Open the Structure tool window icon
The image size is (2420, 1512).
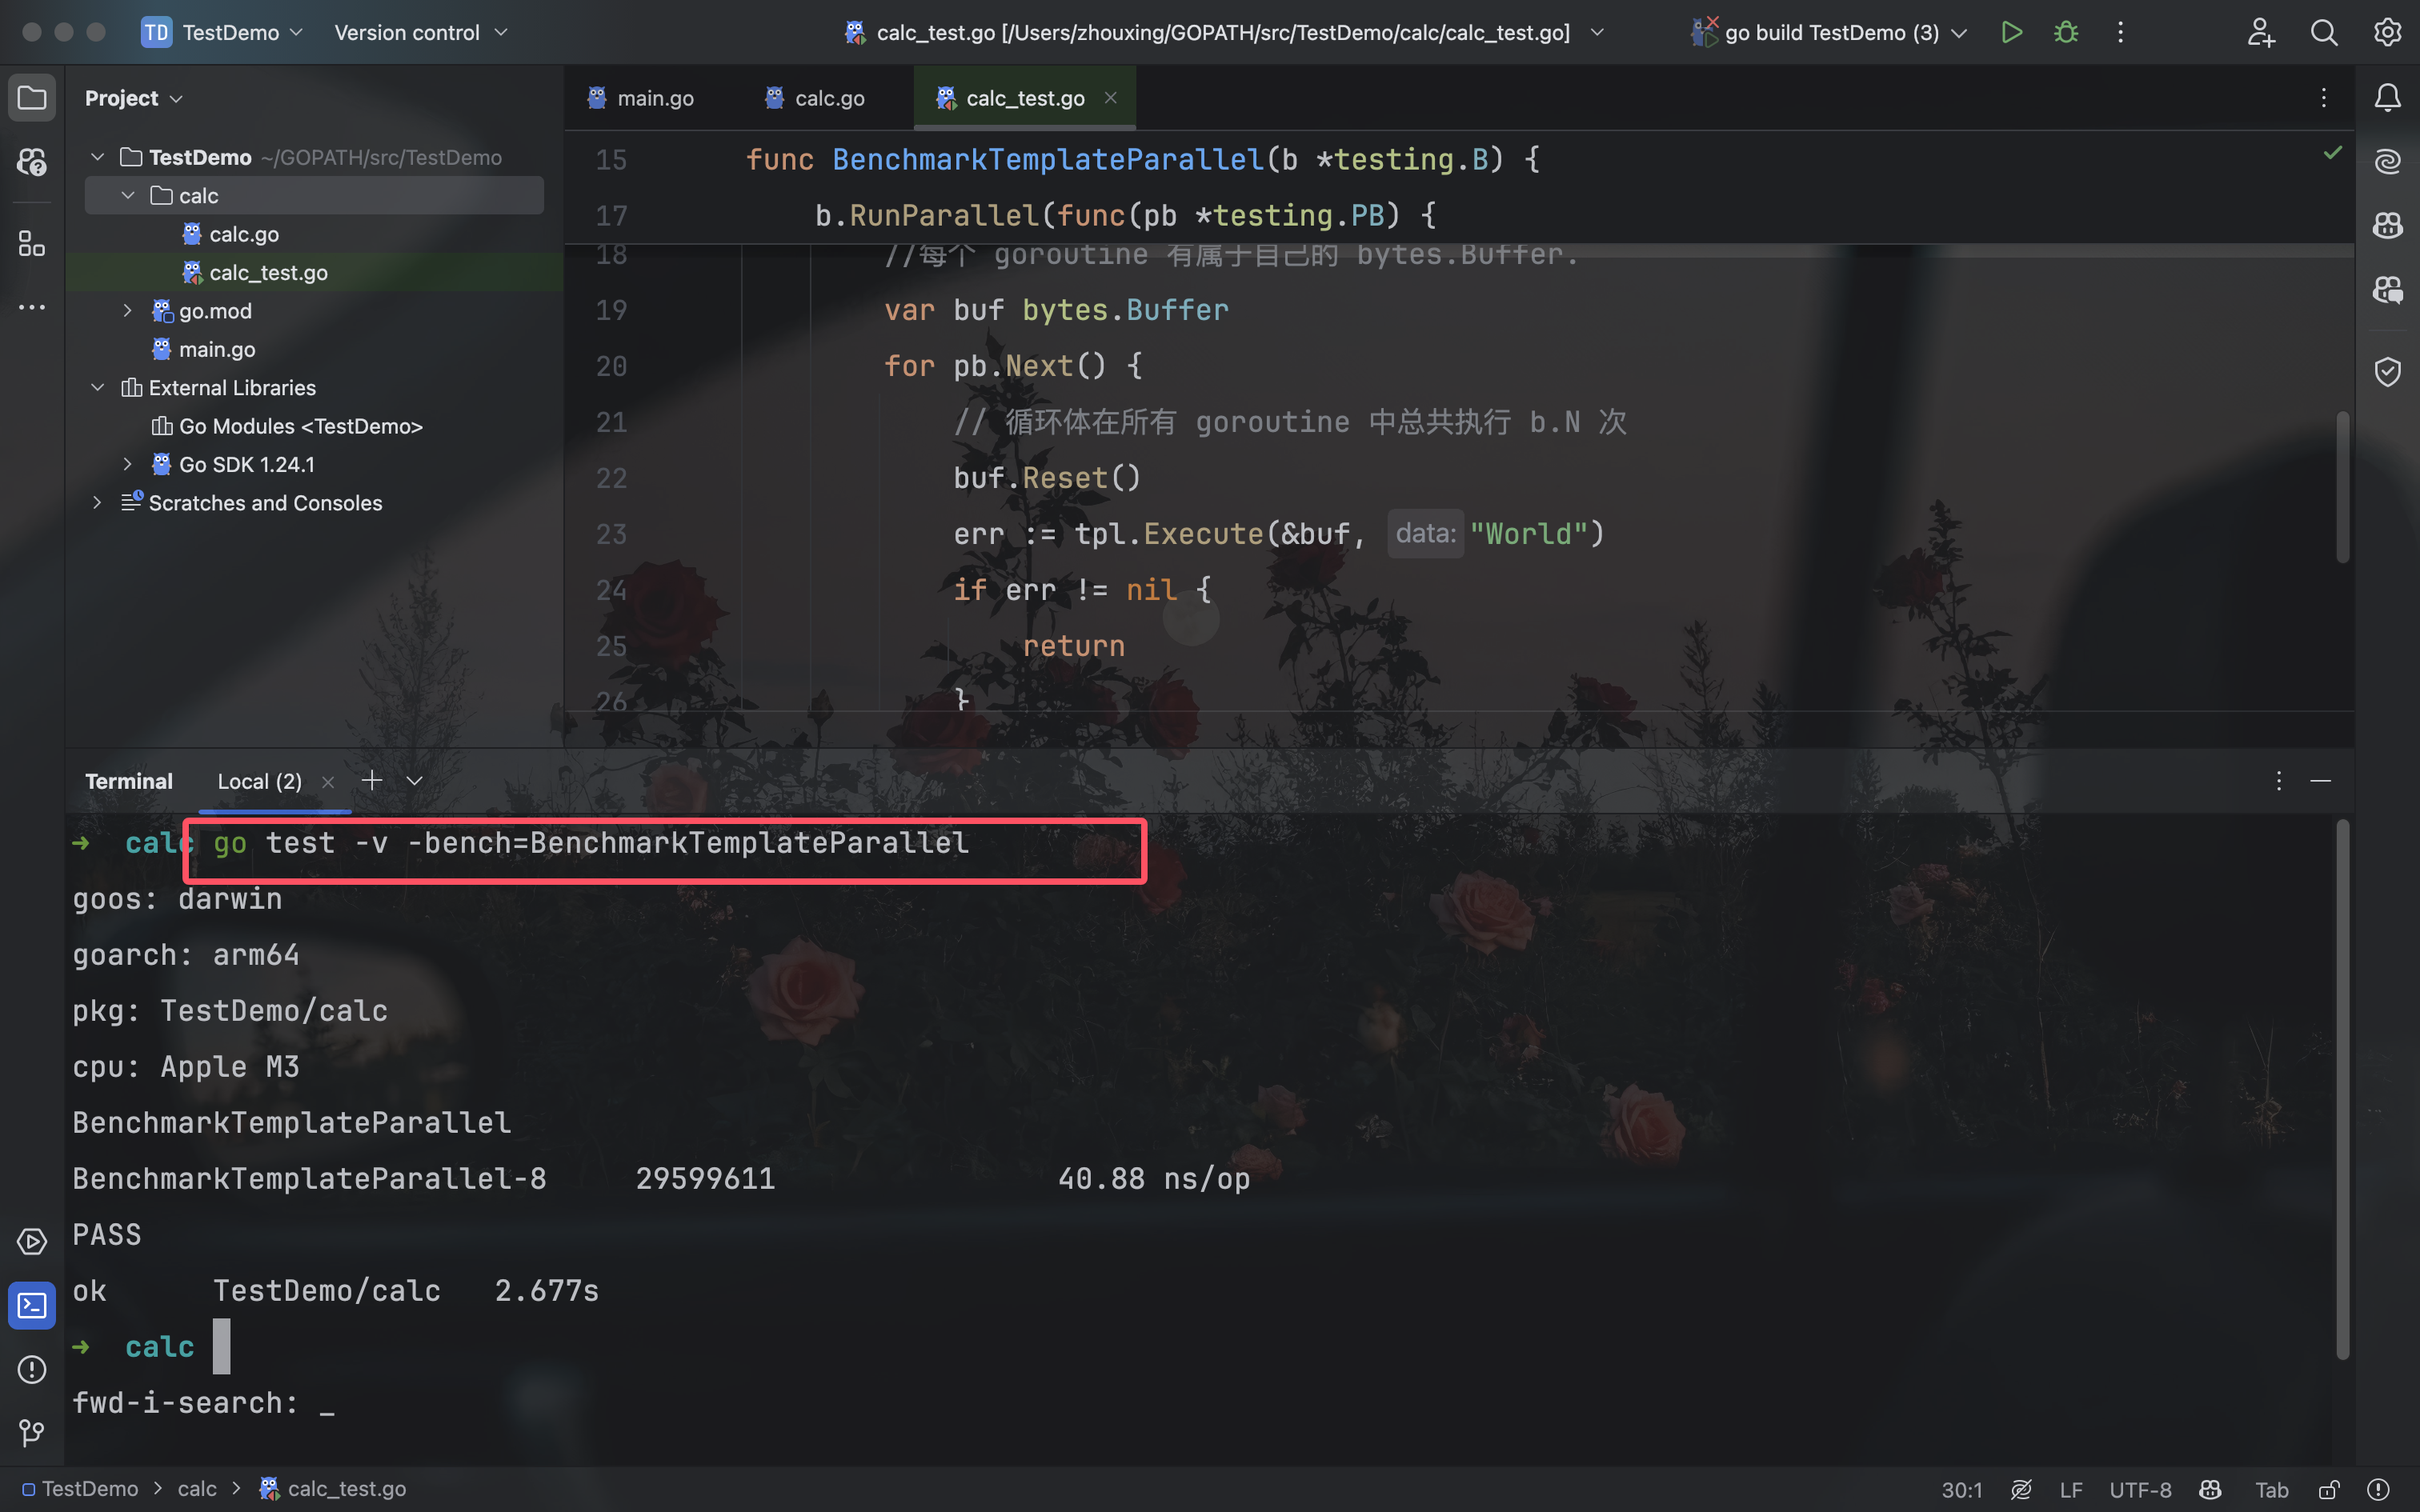click(32, 243)
